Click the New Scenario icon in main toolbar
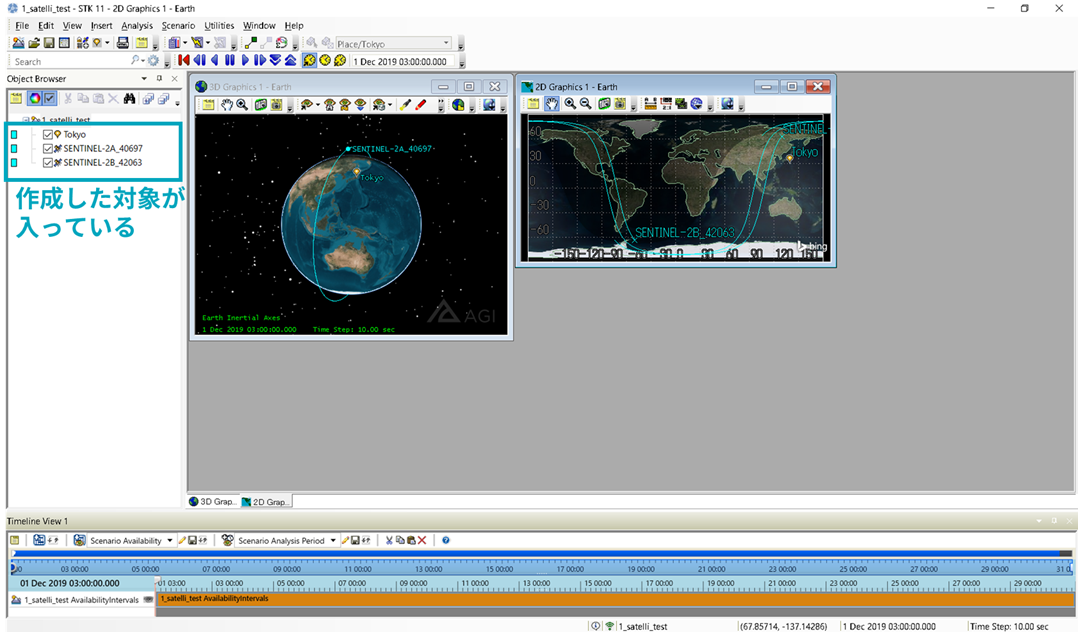 [x=19, y=43]
